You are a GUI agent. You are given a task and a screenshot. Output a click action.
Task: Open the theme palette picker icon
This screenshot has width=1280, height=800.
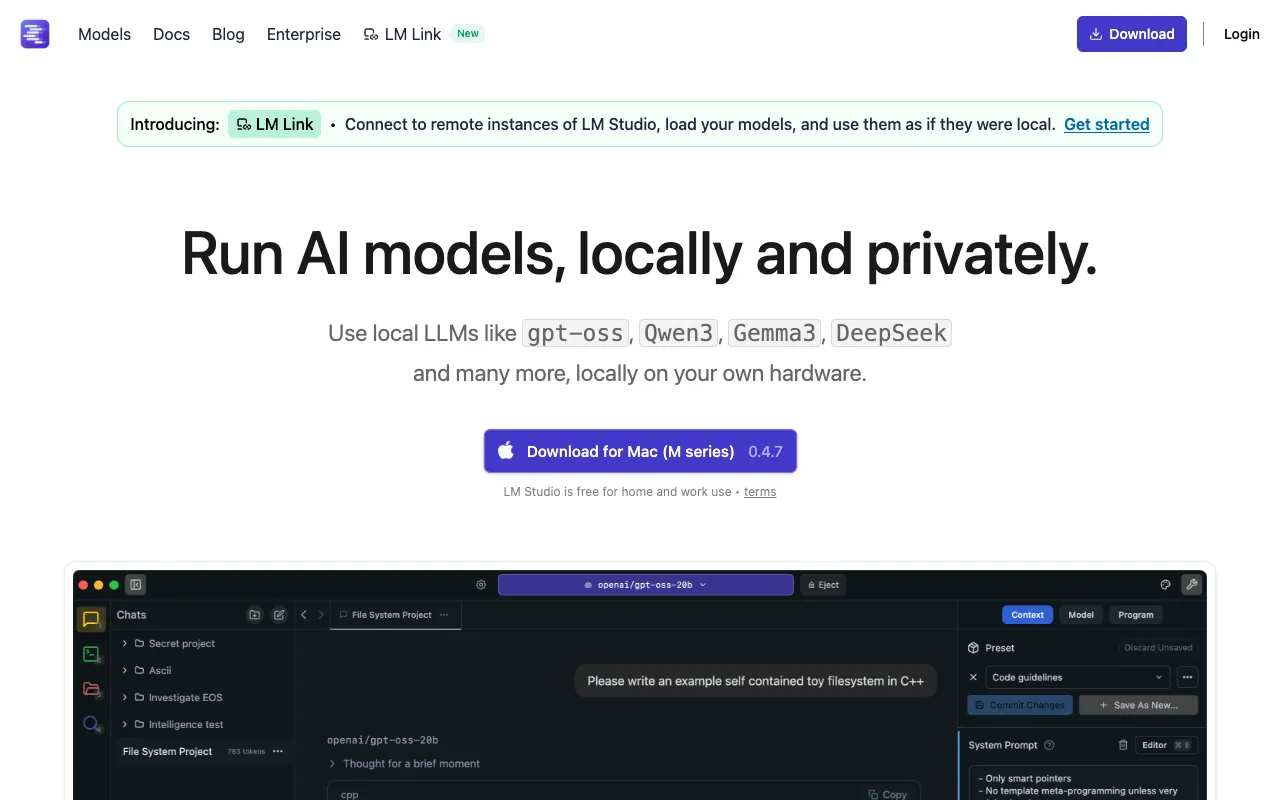tap(1165, 584)
